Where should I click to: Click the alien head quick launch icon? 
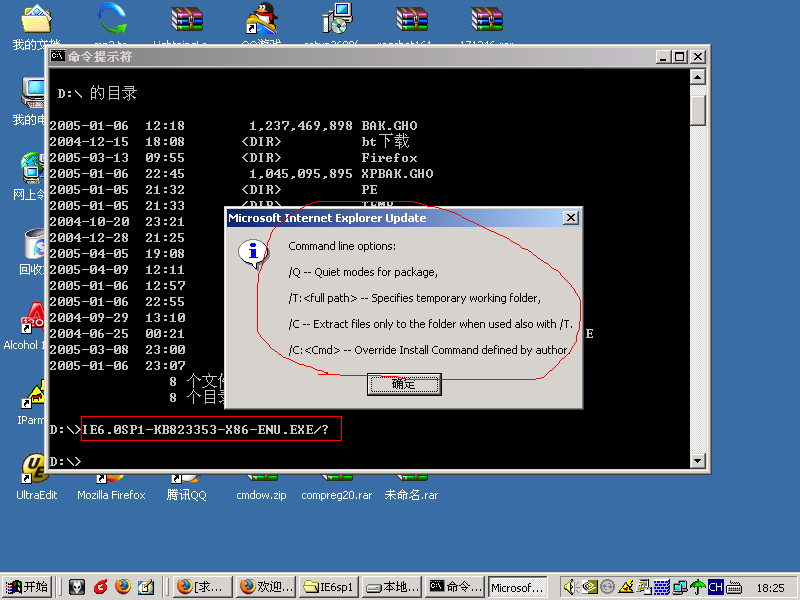coord(77,587)
